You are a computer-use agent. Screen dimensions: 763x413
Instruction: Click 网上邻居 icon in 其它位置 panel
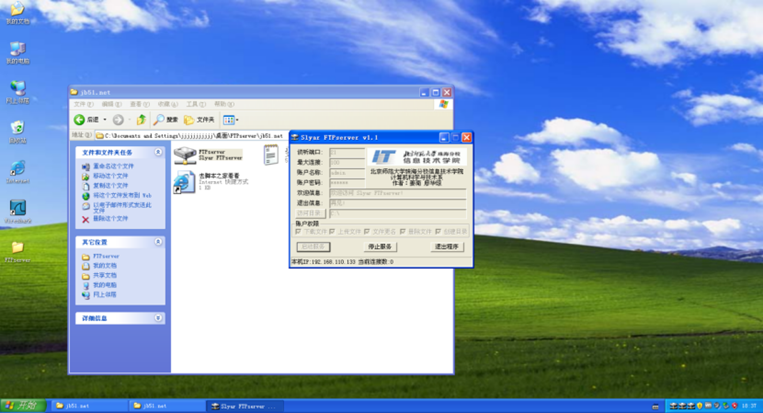(86, 295)
